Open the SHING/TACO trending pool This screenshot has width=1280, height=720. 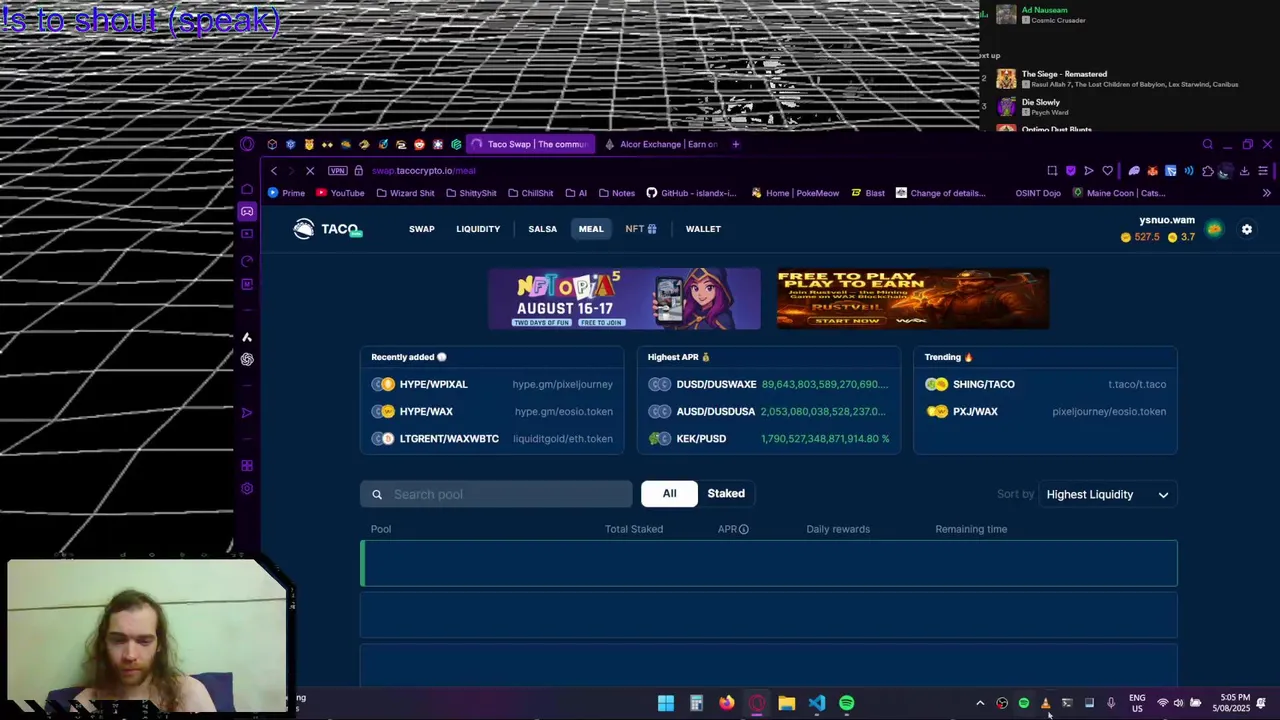point(1045,385)
